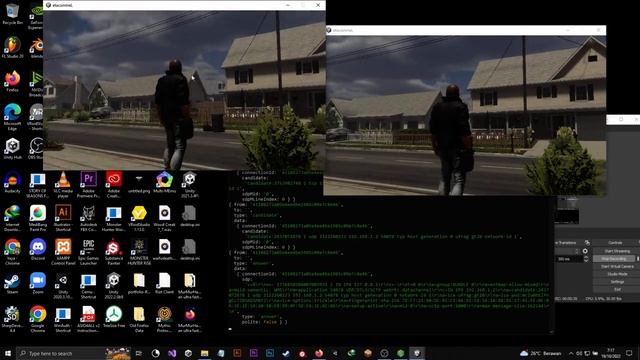Click the weather widget on taskbar
Screen dimensions: 640x360
pos(542,353)
